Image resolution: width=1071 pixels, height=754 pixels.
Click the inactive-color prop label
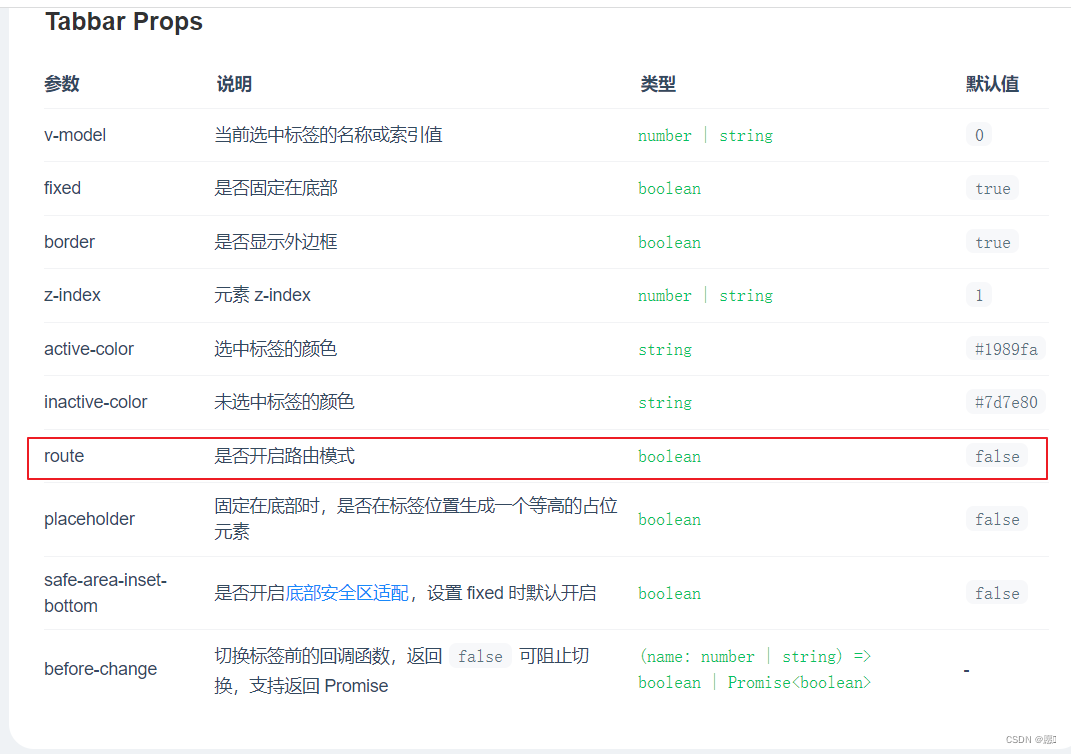[96, 402]
